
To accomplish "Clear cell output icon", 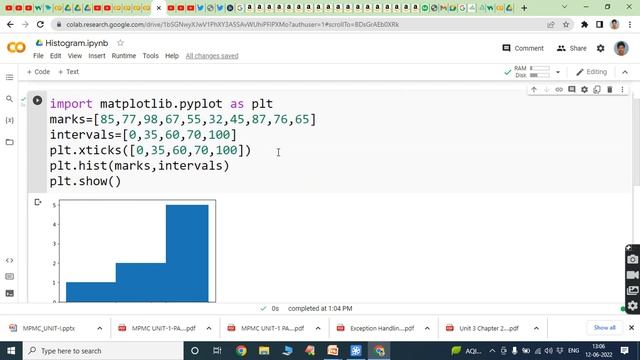I will (38, 202).
